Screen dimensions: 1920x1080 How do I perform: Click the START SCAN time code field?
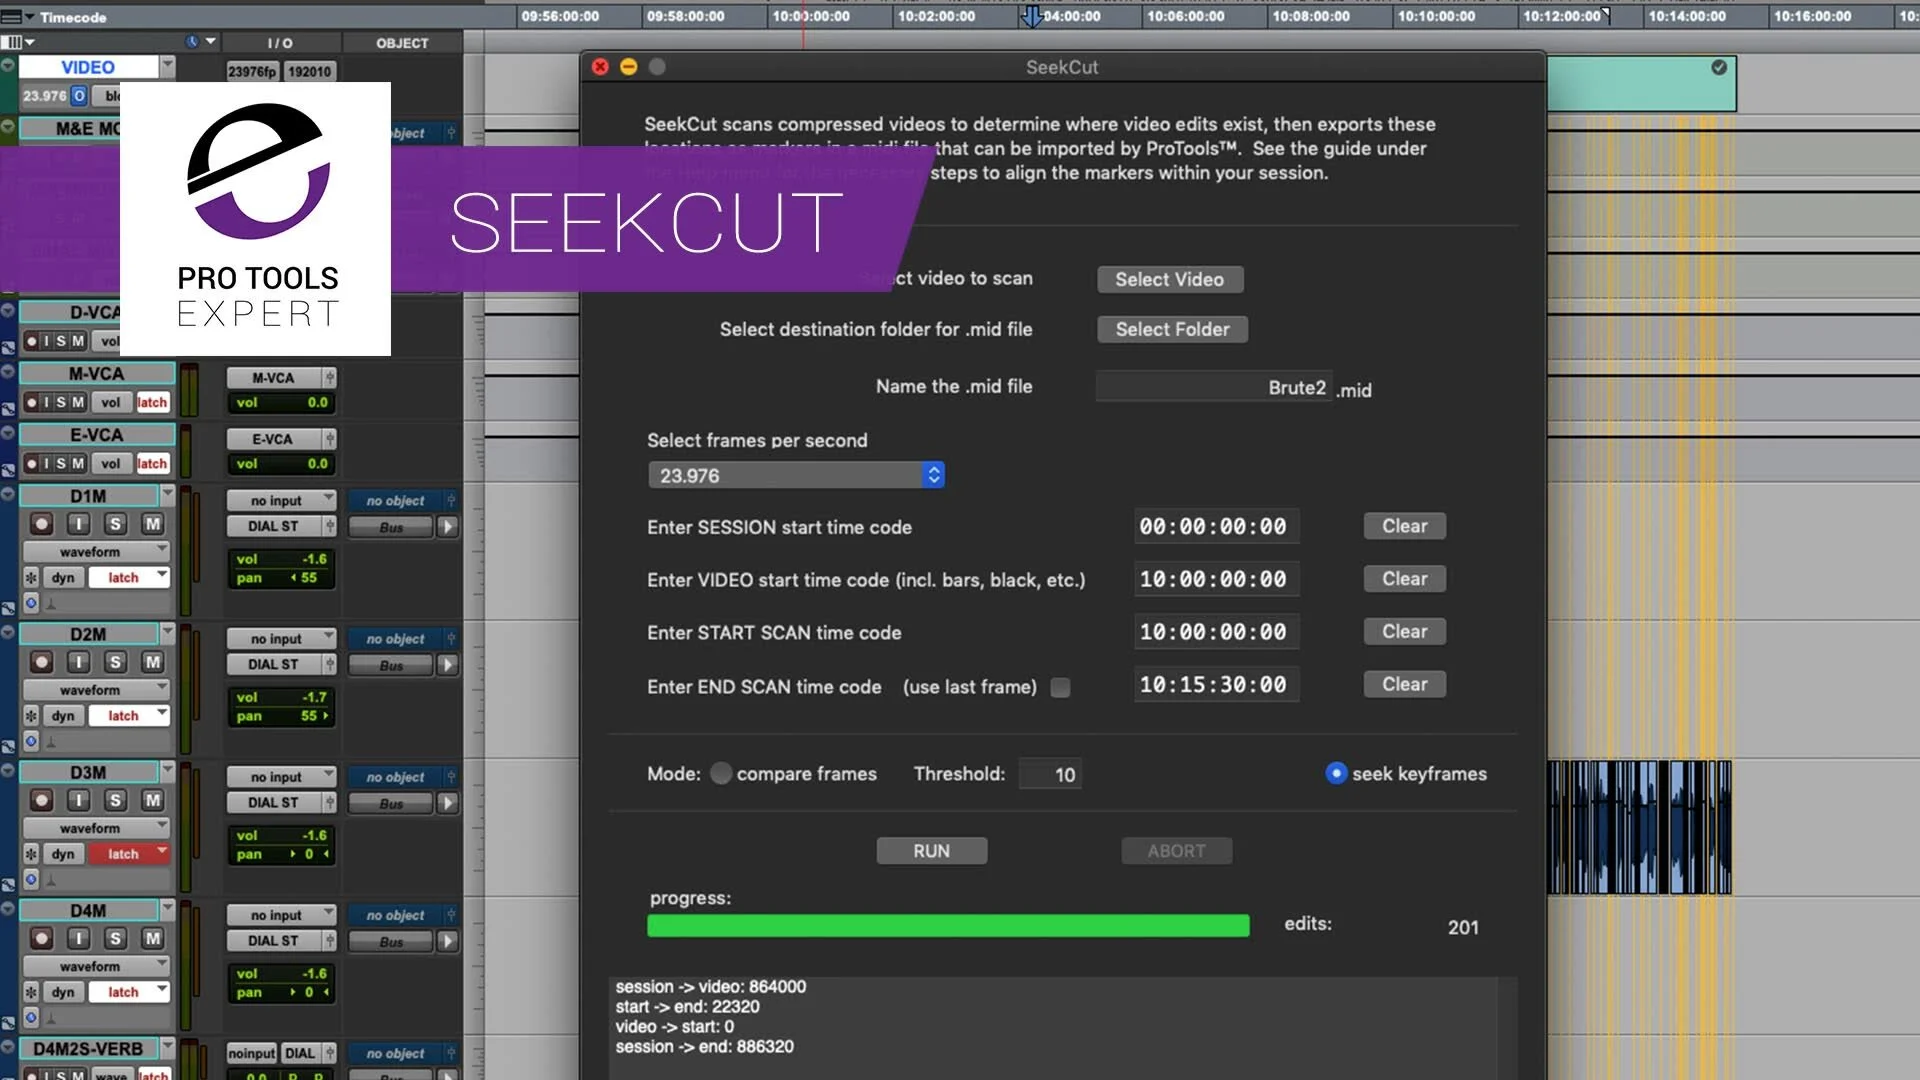click(1216, 632)
